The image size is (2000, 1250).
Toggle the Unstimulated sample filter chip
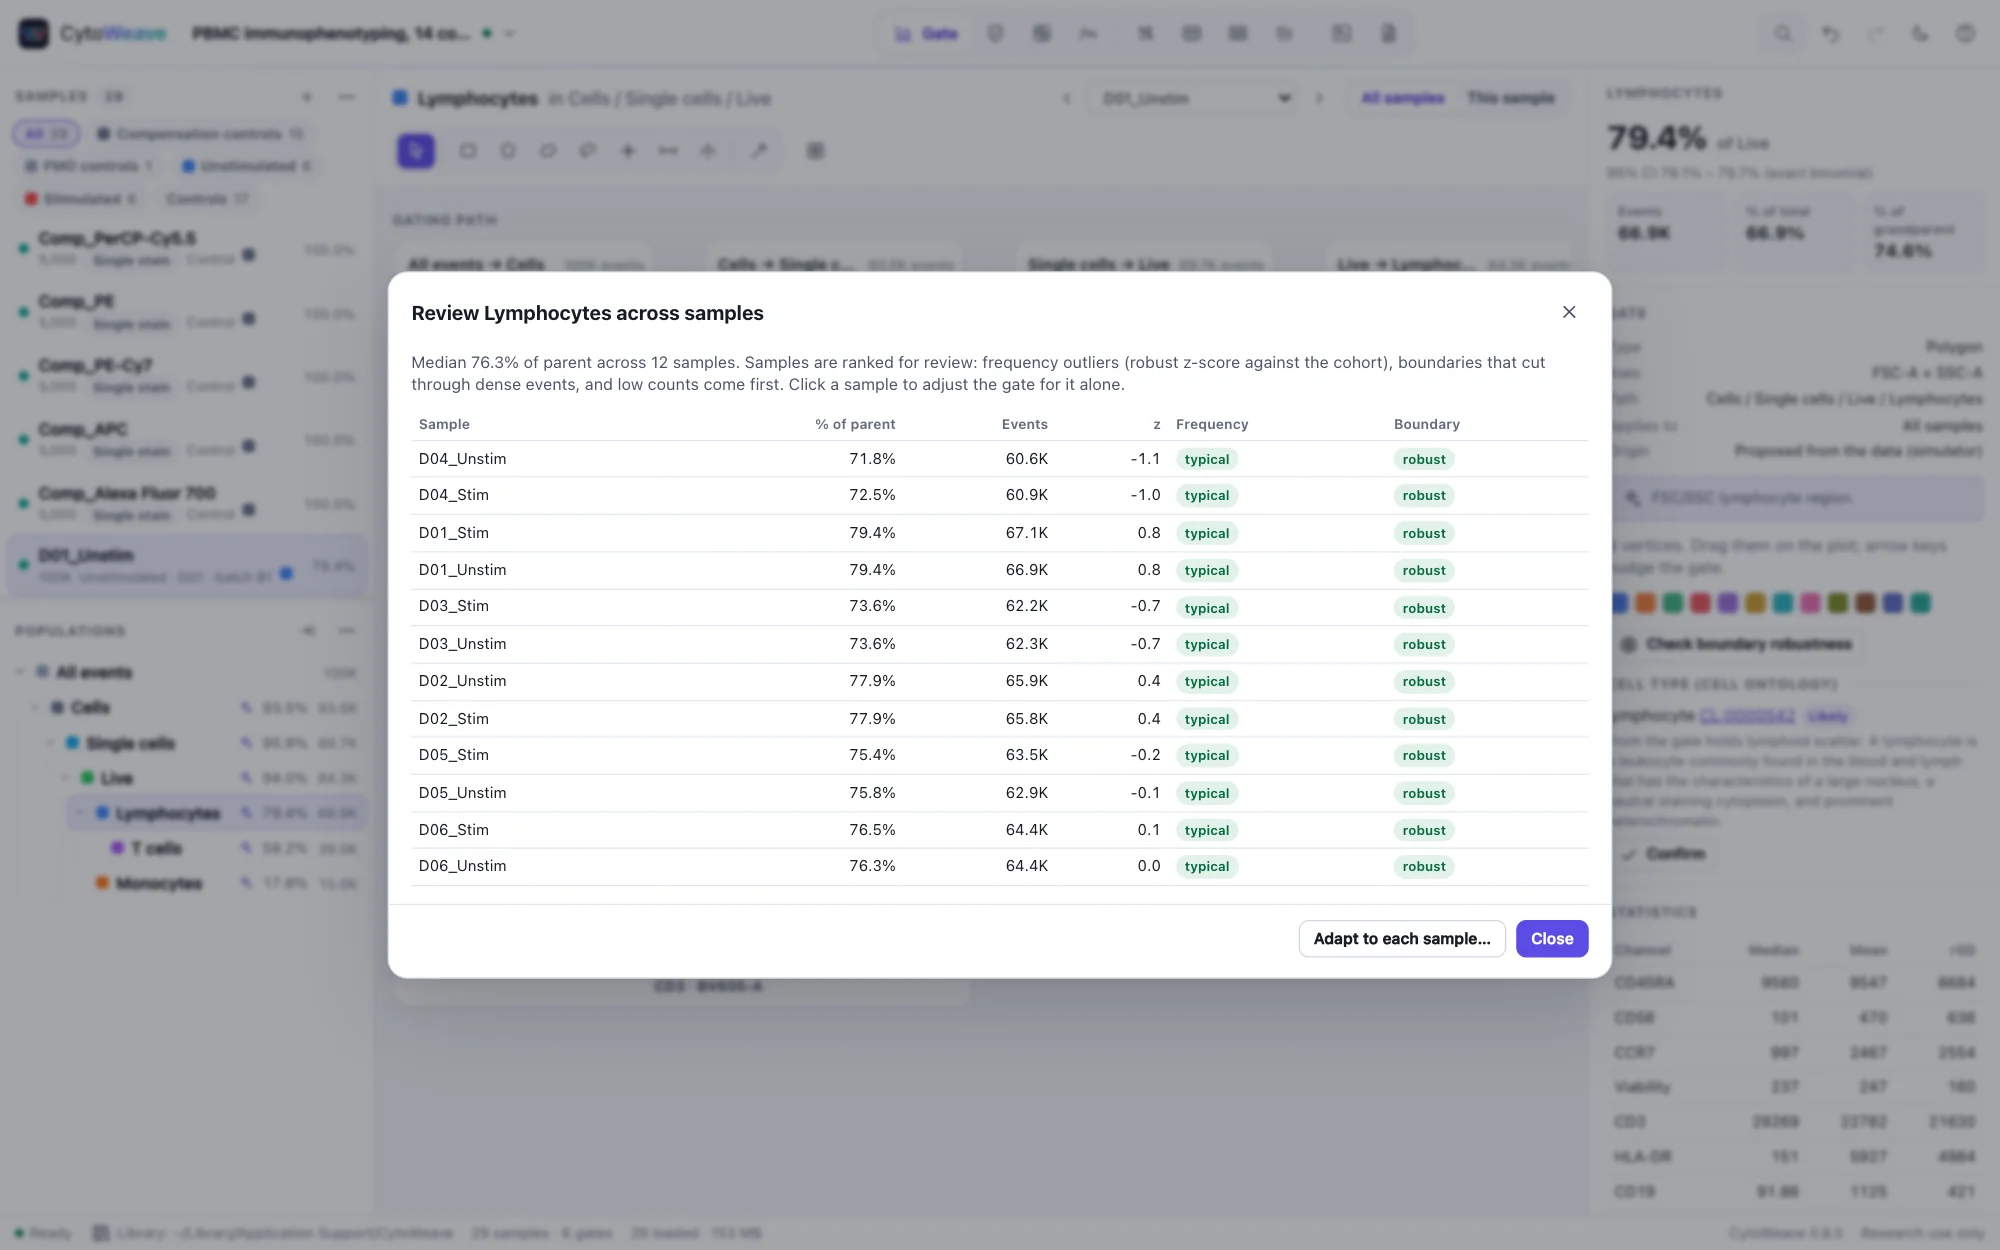click(247, 166)
